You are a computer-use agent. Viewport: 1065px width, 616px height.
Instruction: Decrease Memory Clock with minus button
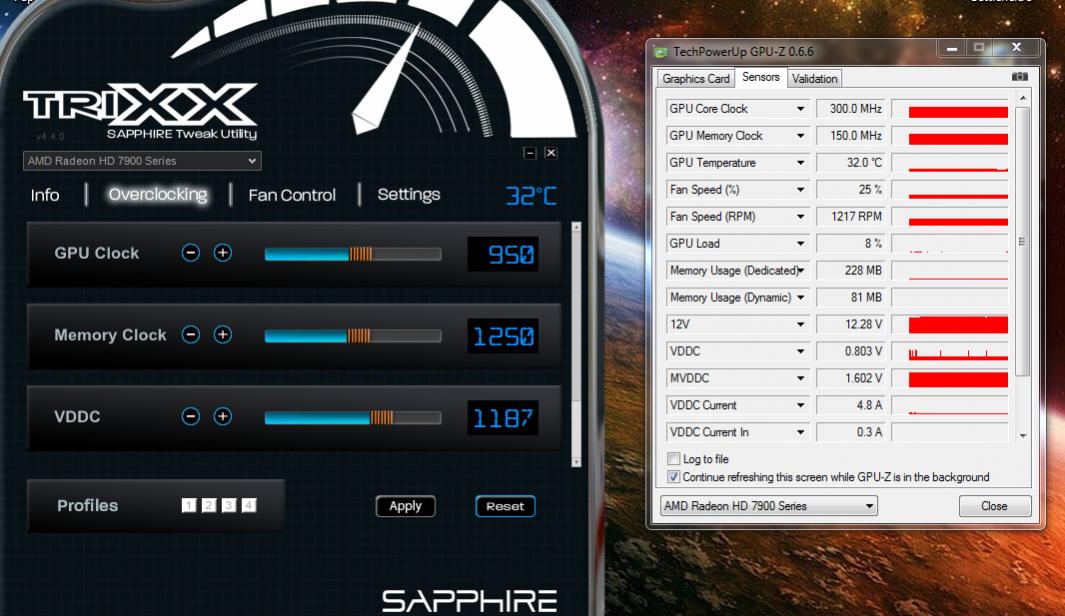pyautogui.click(x=191, y=335)
